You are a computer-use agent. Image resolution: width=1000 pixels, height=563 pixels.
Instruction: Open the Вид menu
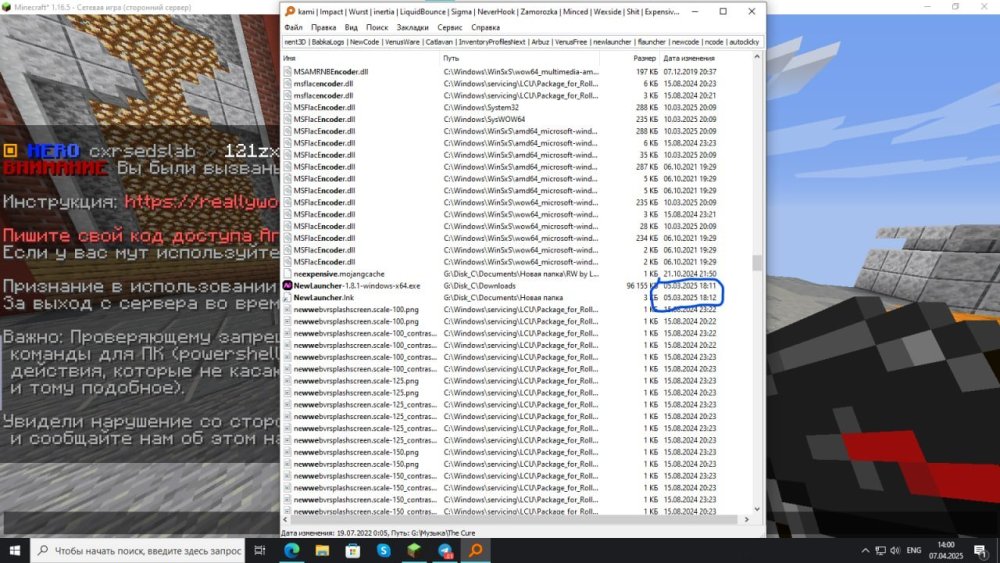pyautogui.click(x=351, y=27)
